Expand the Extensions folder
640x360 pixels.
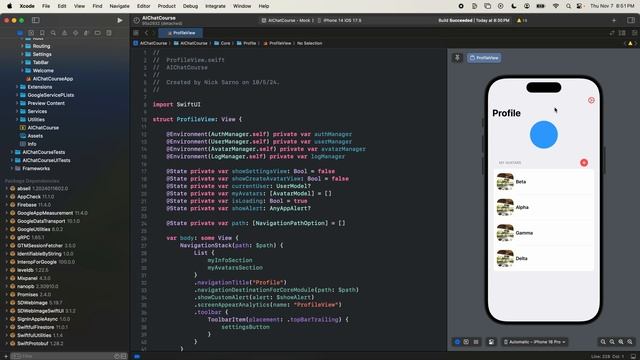pos(17,87)
